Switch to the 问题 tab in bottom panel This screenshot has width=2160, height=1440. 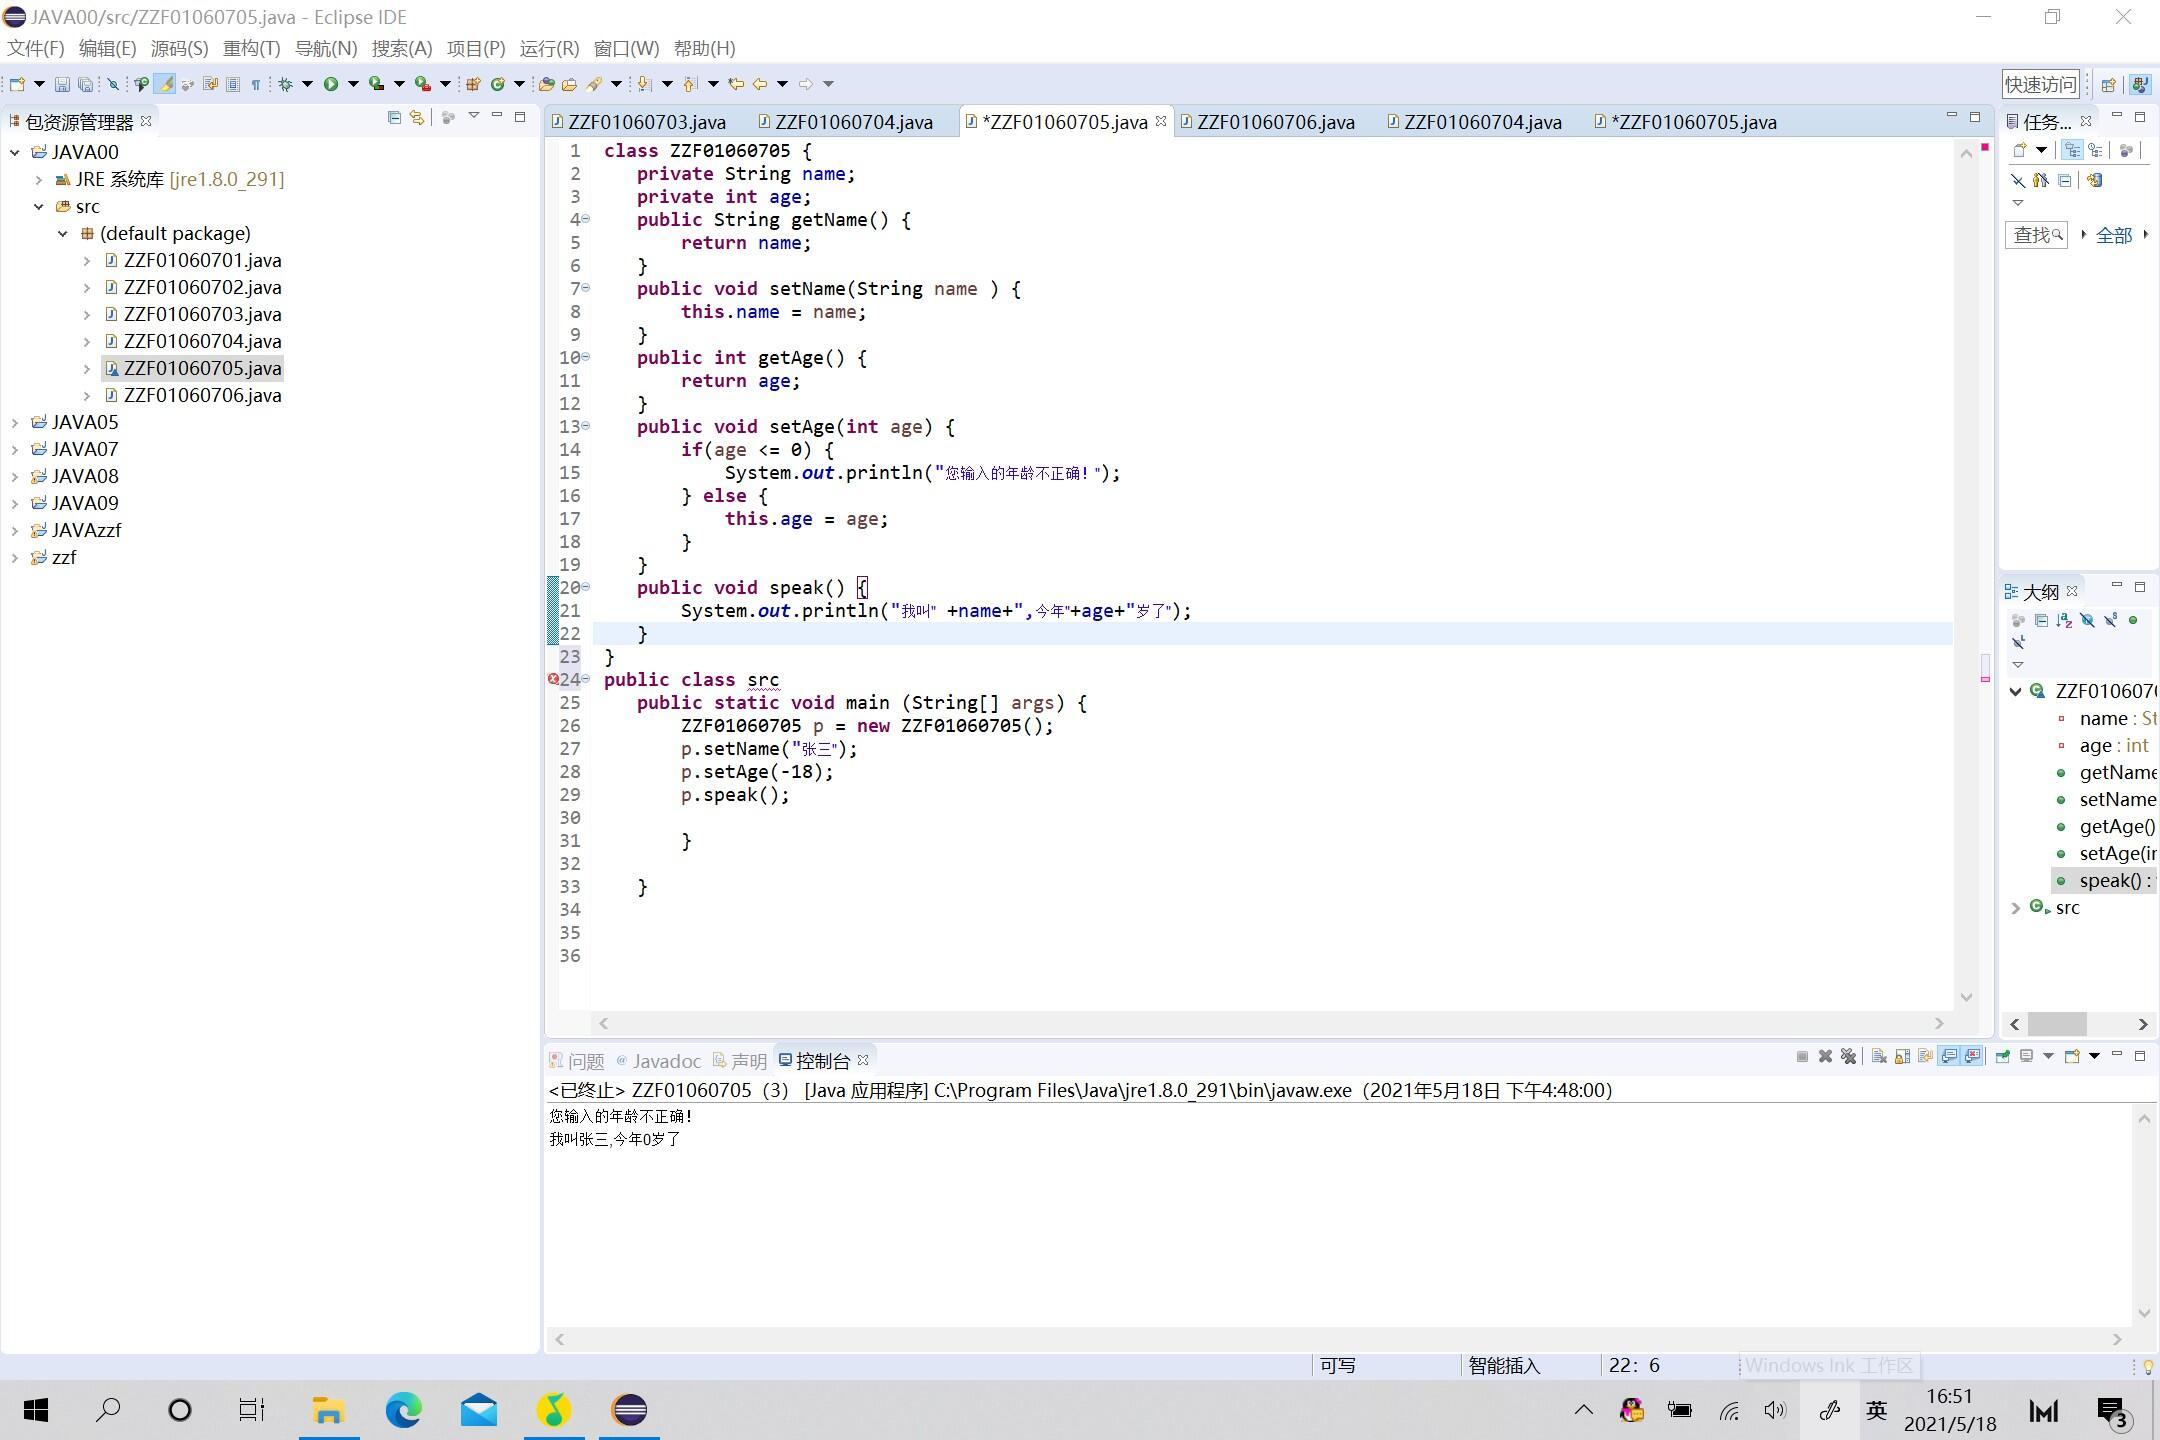(577, 1061)
